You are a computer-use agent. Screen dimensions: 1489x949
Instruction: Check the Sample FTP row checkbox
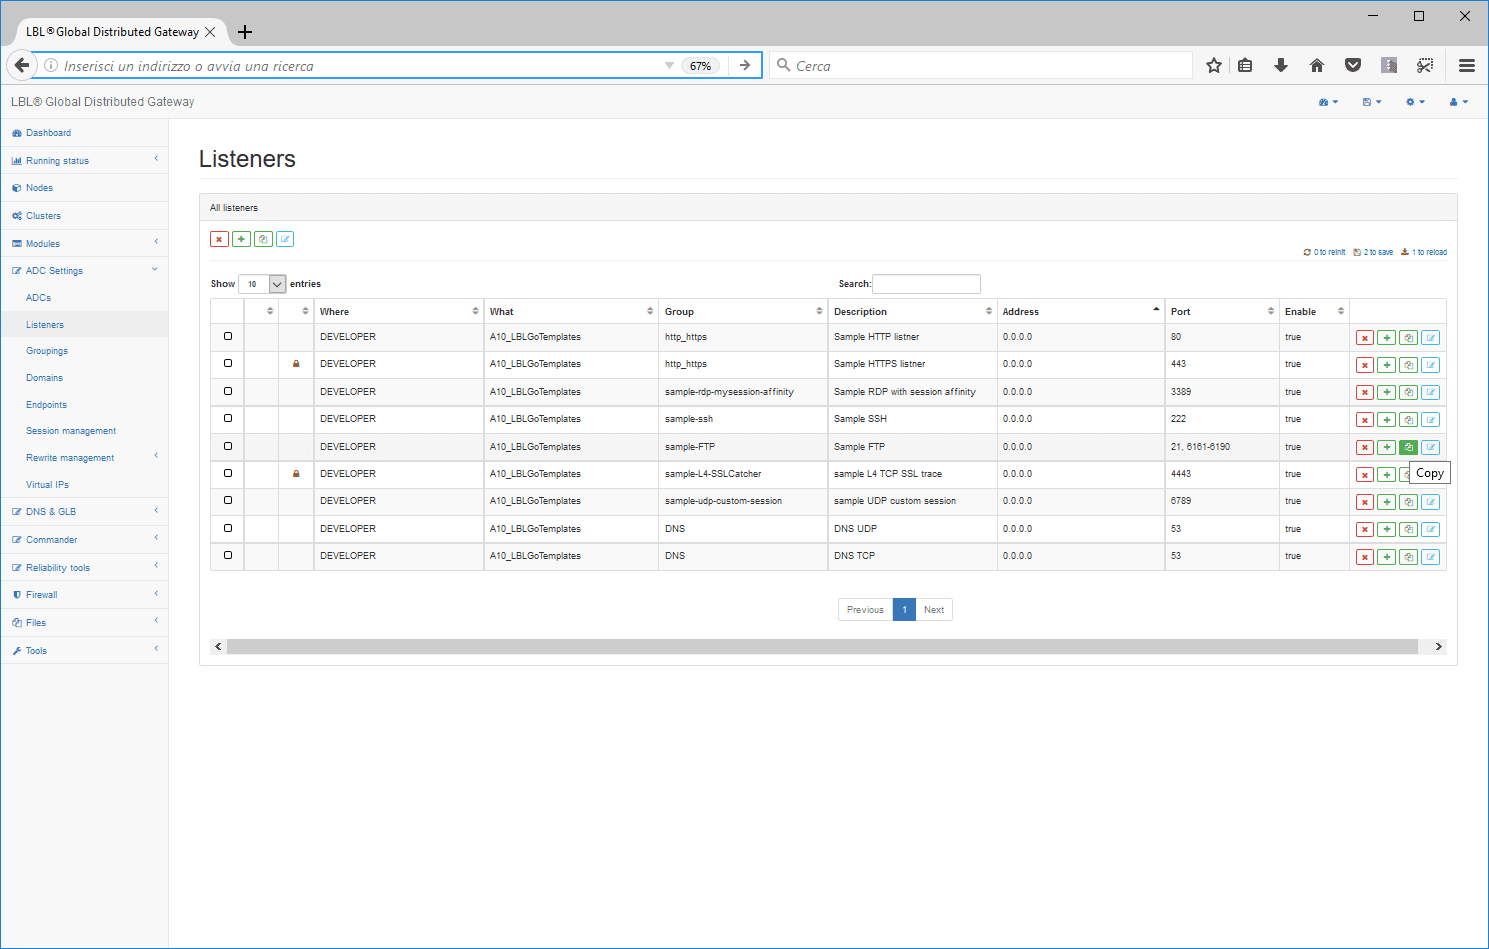pyautogui.click(x=228, y=446)
